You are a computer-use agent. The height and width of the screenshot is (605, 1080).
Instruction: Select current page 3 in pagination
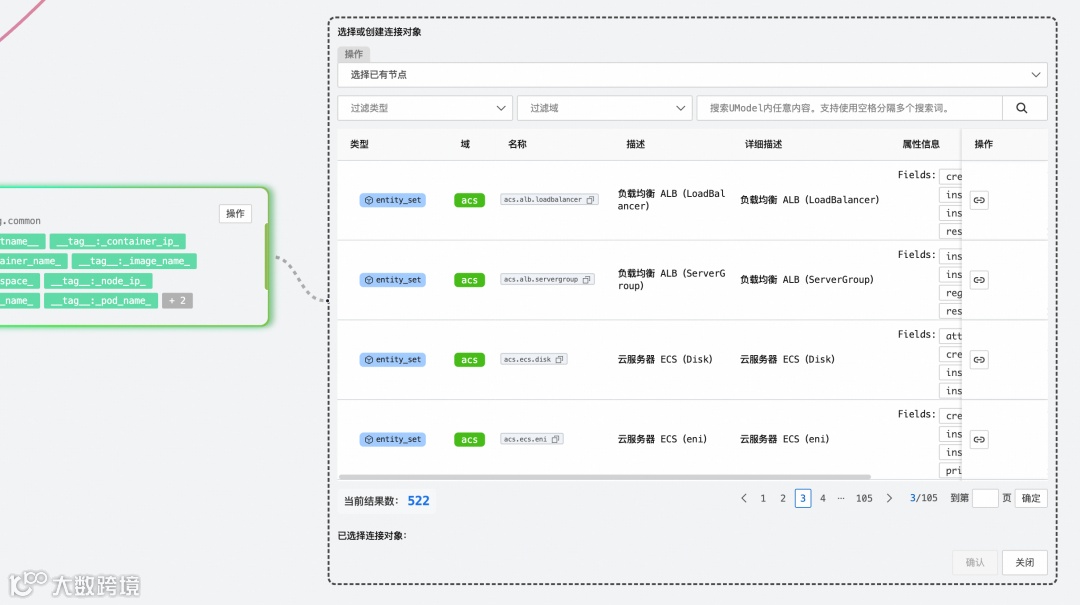(802, 498)
